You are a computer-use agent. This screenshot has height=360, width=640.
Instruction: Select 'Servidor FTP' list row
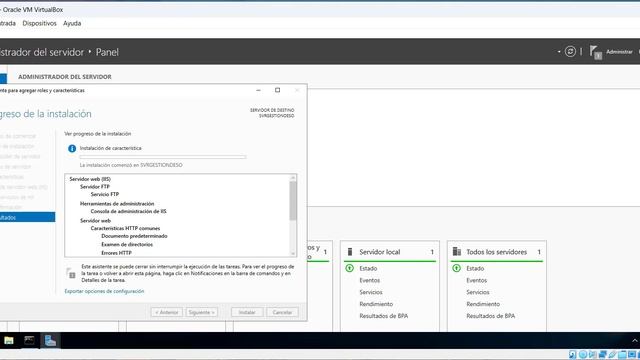click(95, 187)
